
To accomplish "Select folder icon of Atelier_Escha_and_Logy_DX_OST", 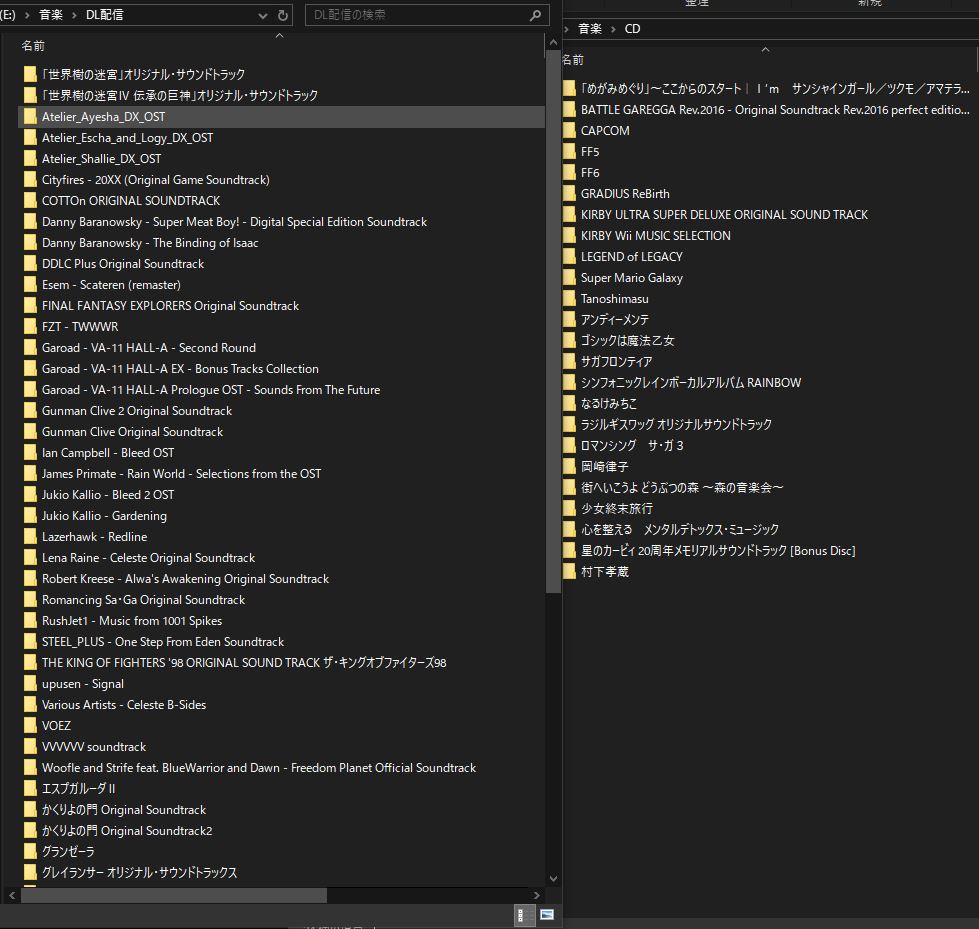I will (30, 138).
